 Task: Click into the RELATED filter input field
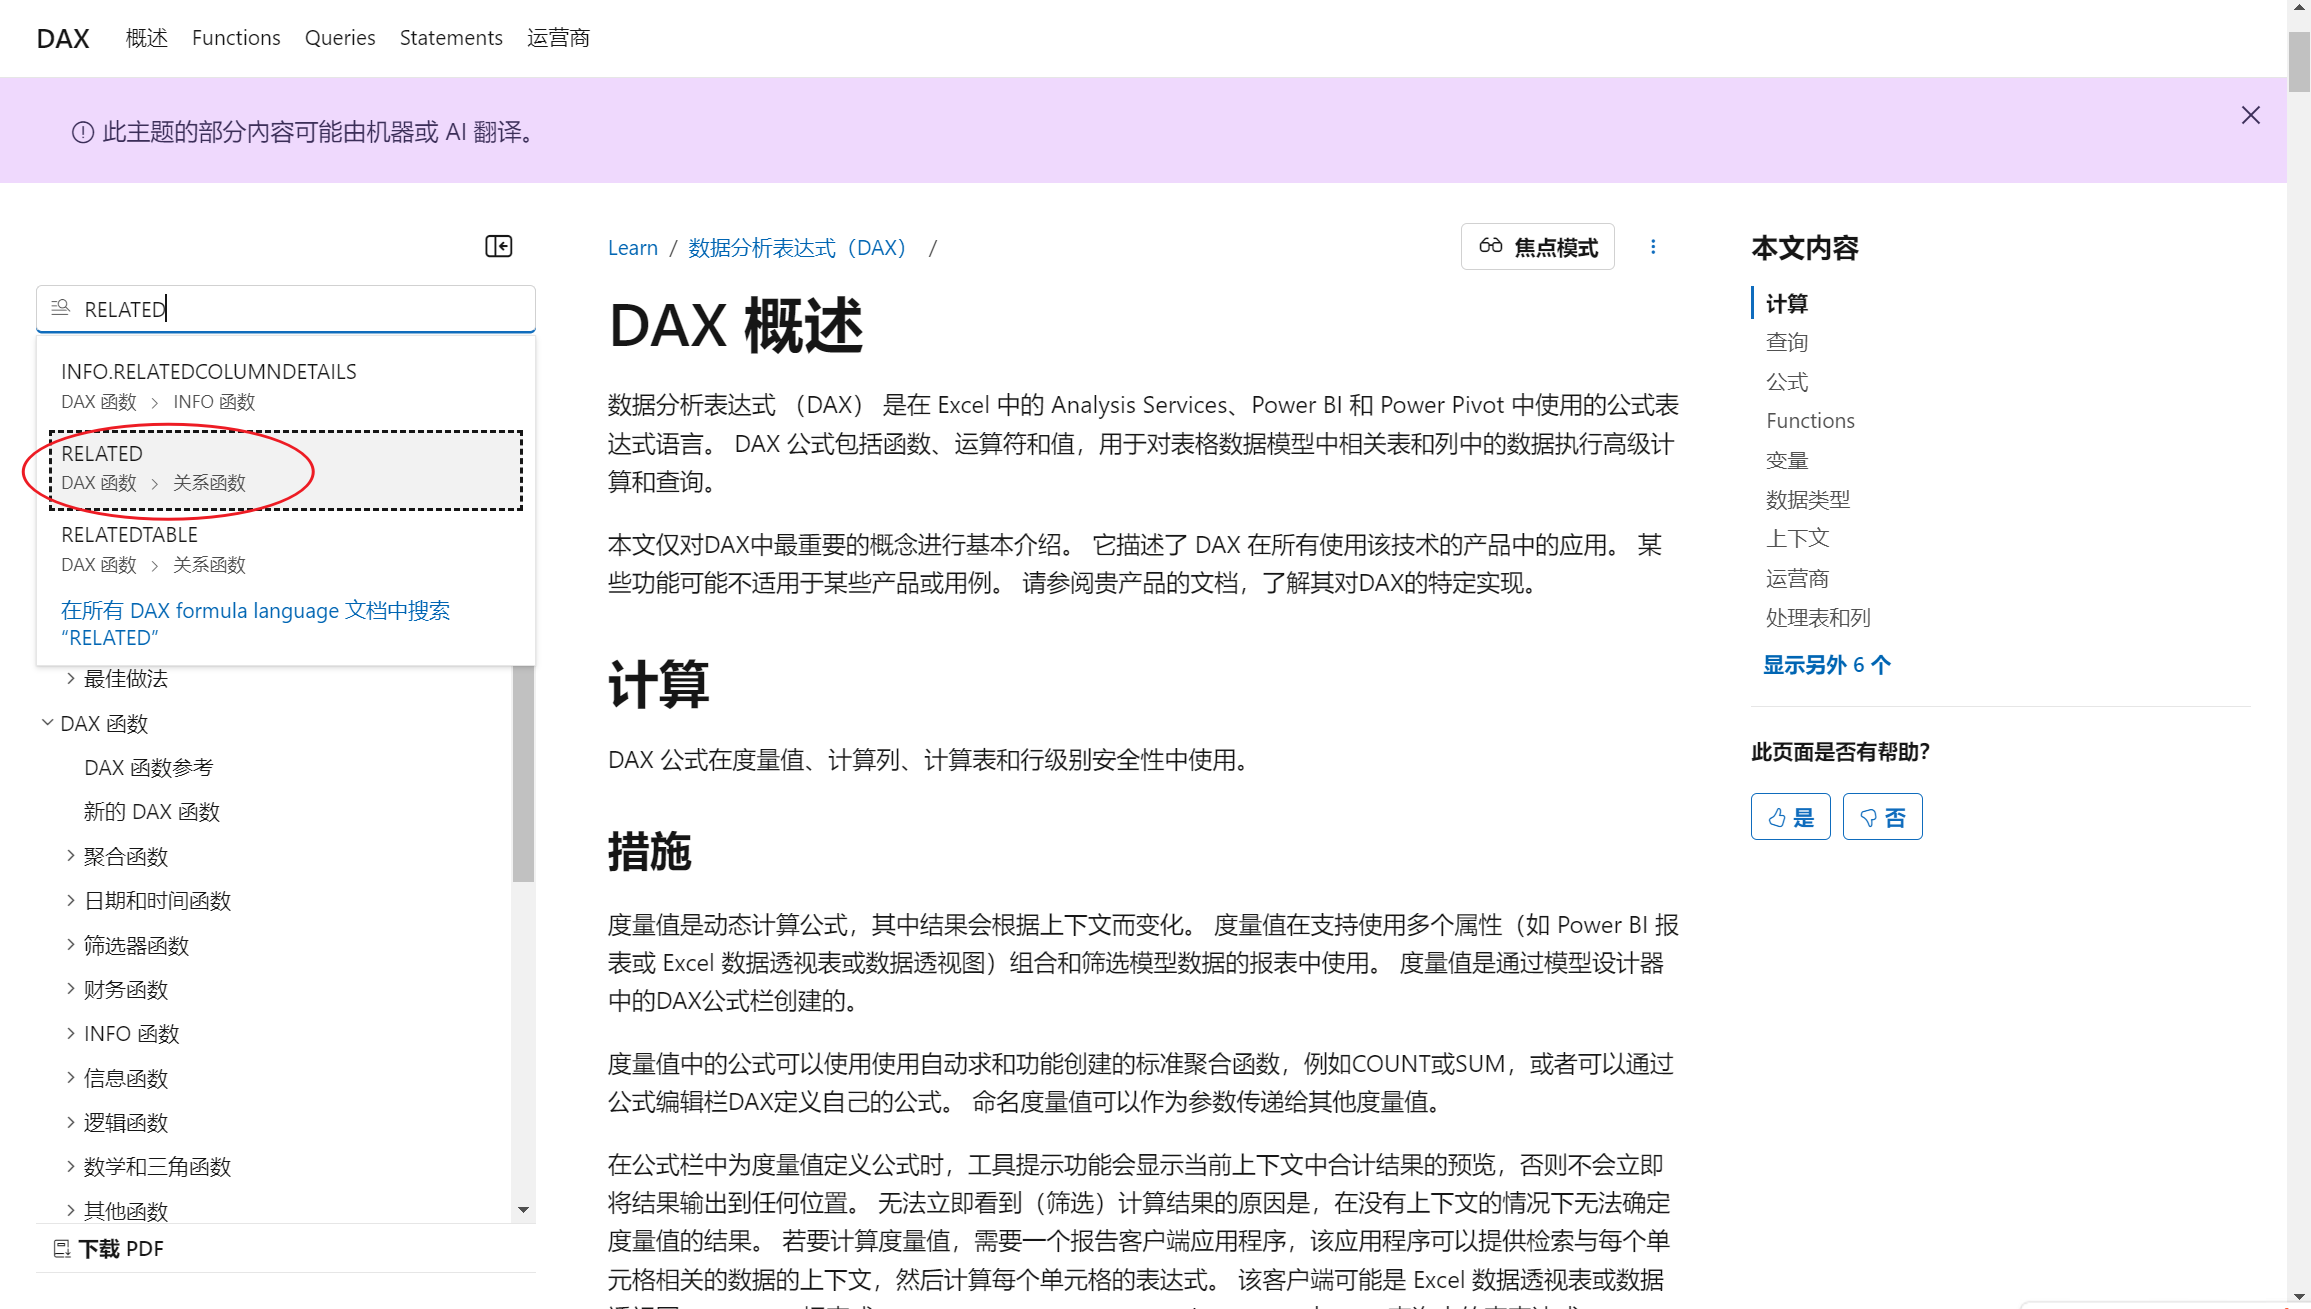tap(300, 309)
